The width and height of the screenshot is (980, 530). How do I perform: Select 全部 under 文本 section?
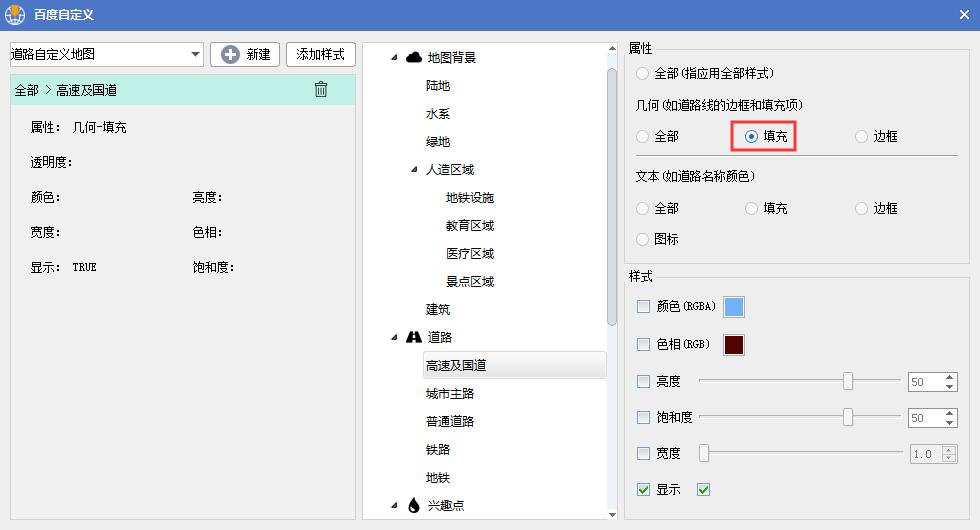click(x=642, y=208)
